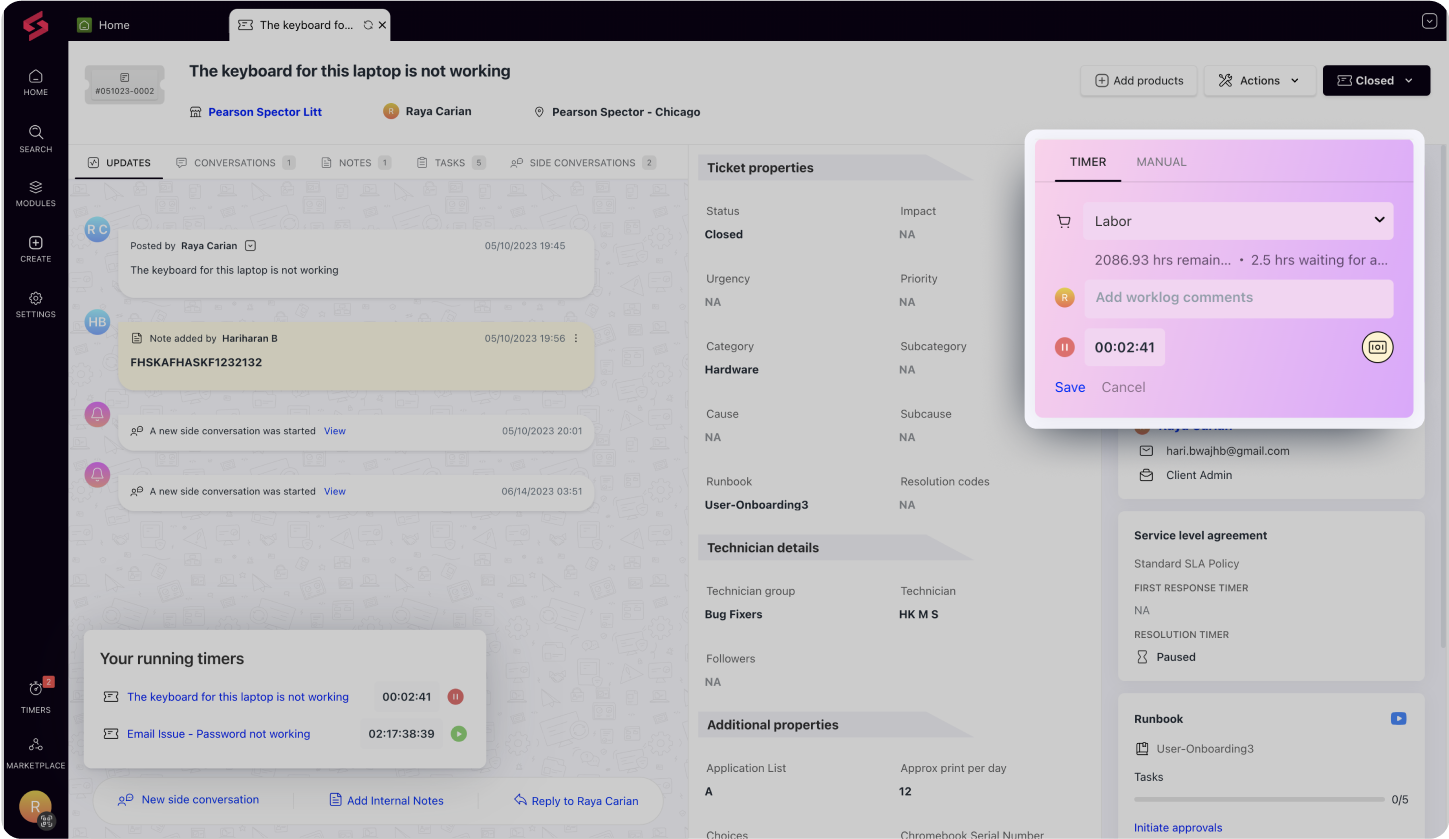Cancel the worklog timer entry

tap(1123, 387)
